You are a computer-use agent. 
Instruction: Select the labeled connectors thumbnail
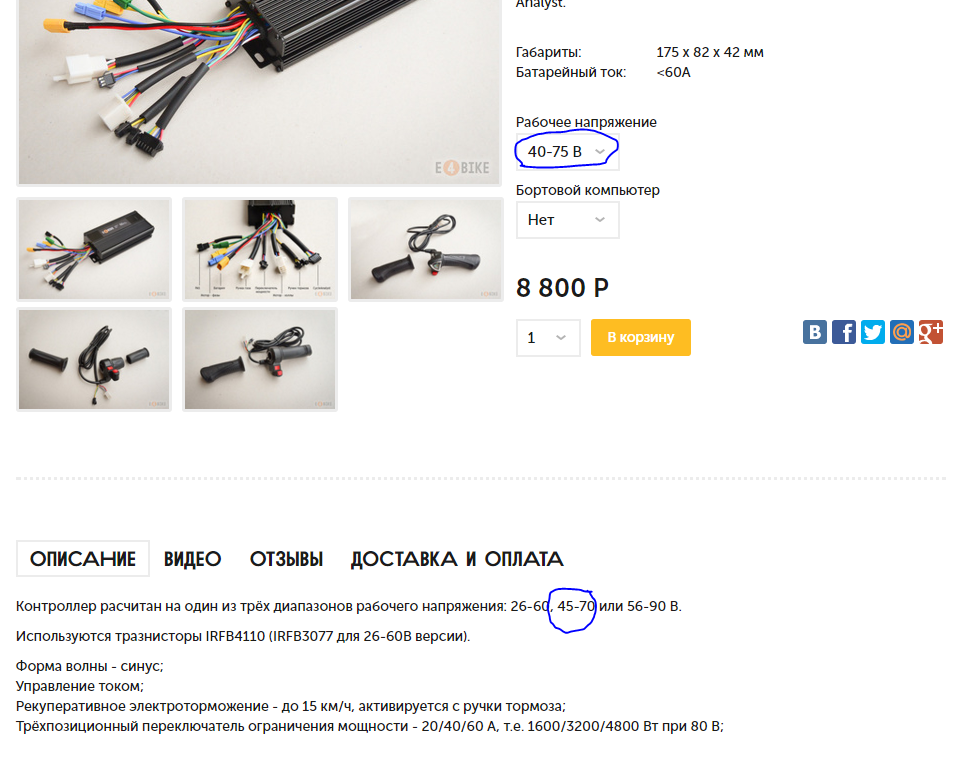(x=260, y=249)
